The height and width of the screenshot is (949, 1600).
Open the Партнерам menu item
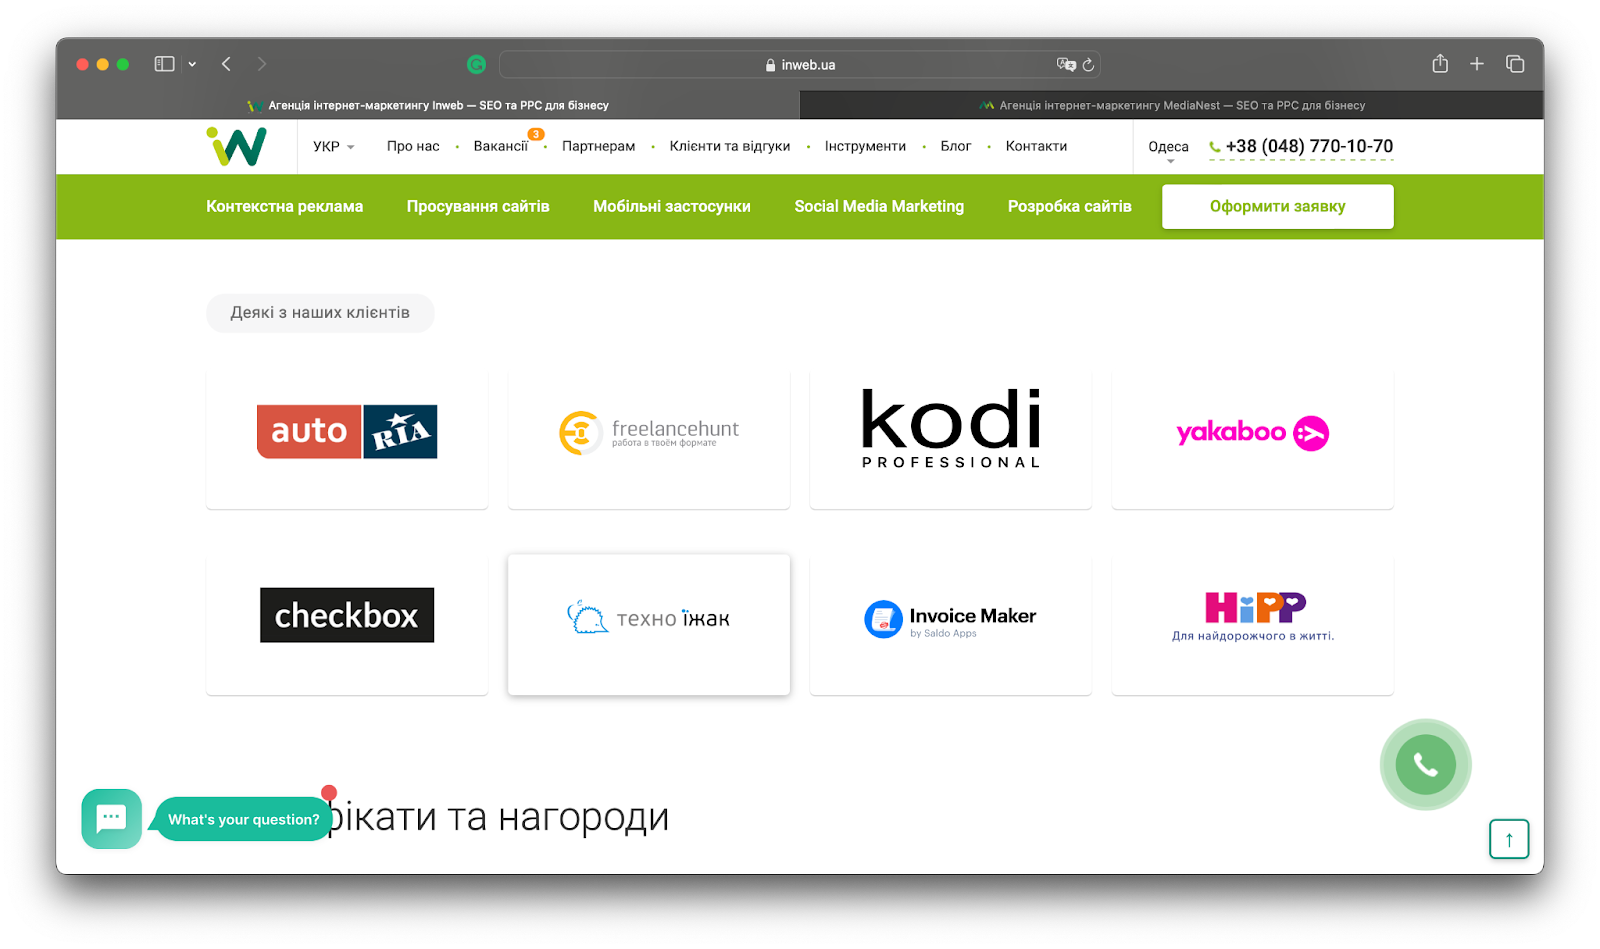[x=598, y=146]
